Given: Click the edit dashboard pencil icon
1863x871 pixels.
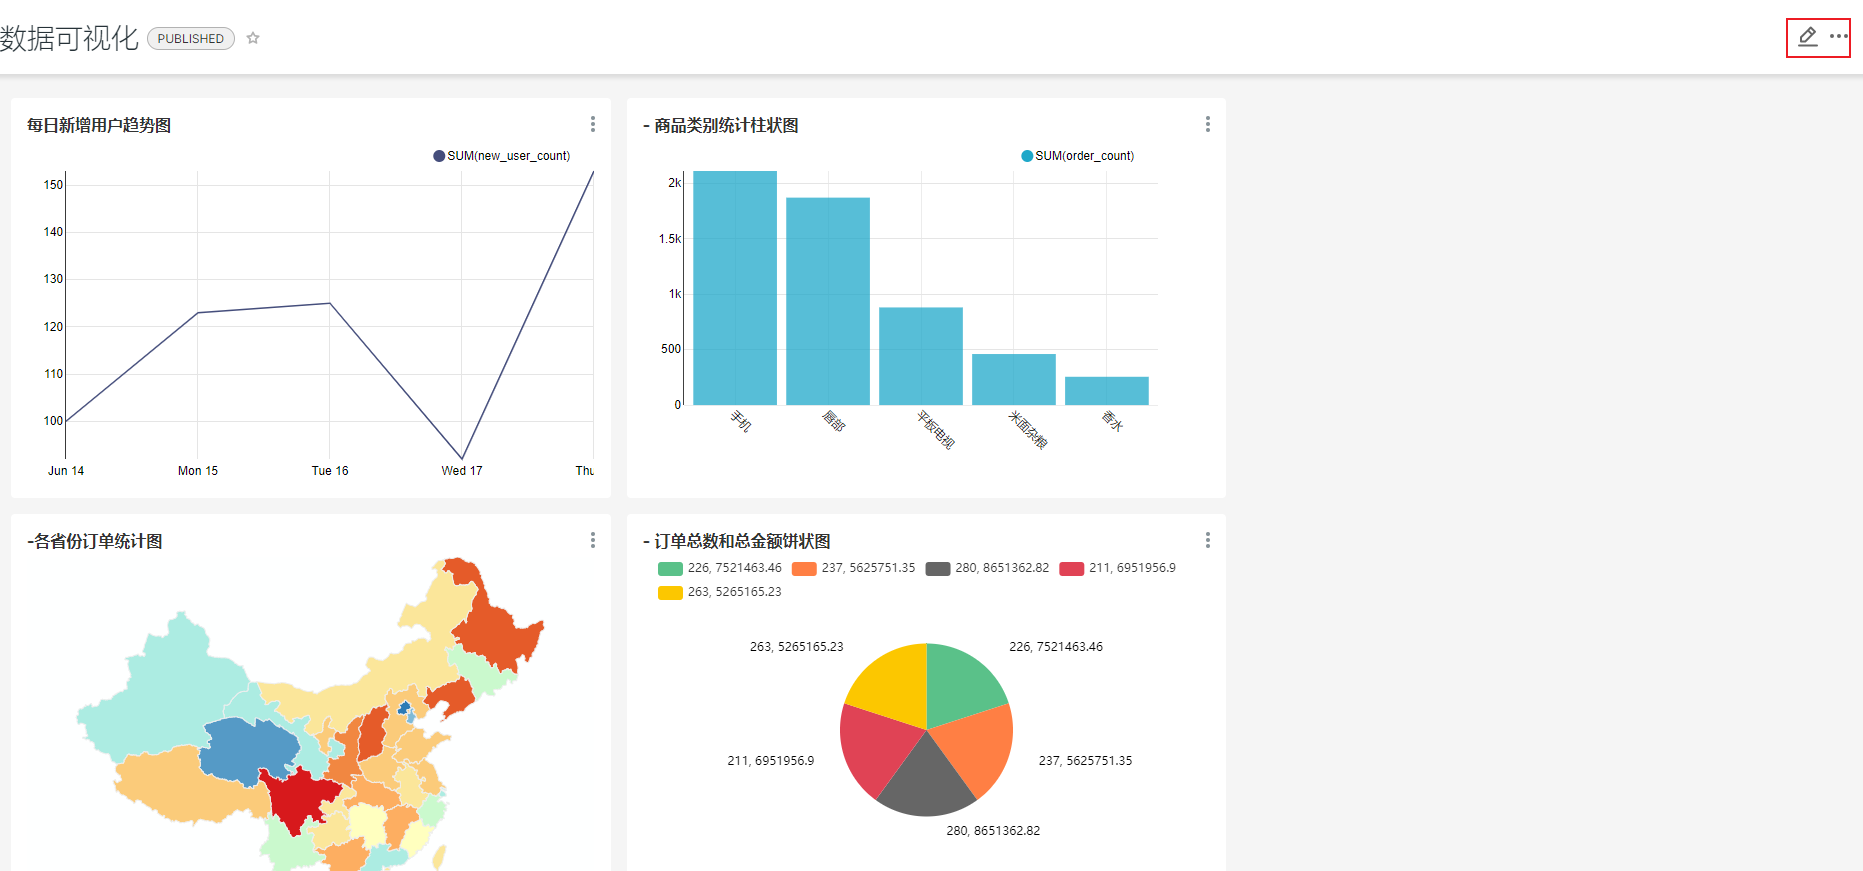Looking at the screenshot, I should [1807, 37].
